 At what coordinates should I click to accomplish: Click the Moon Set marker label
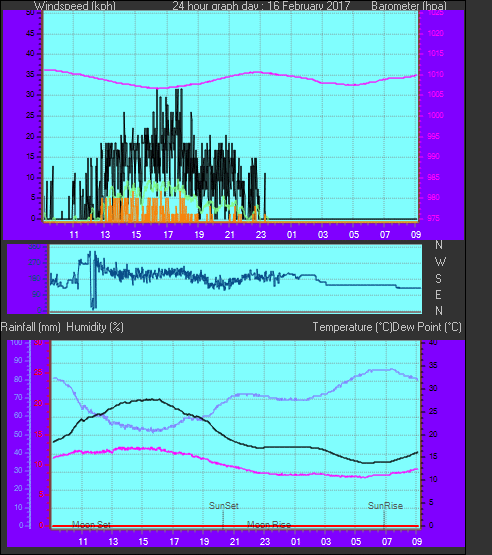tap(91, 525)
